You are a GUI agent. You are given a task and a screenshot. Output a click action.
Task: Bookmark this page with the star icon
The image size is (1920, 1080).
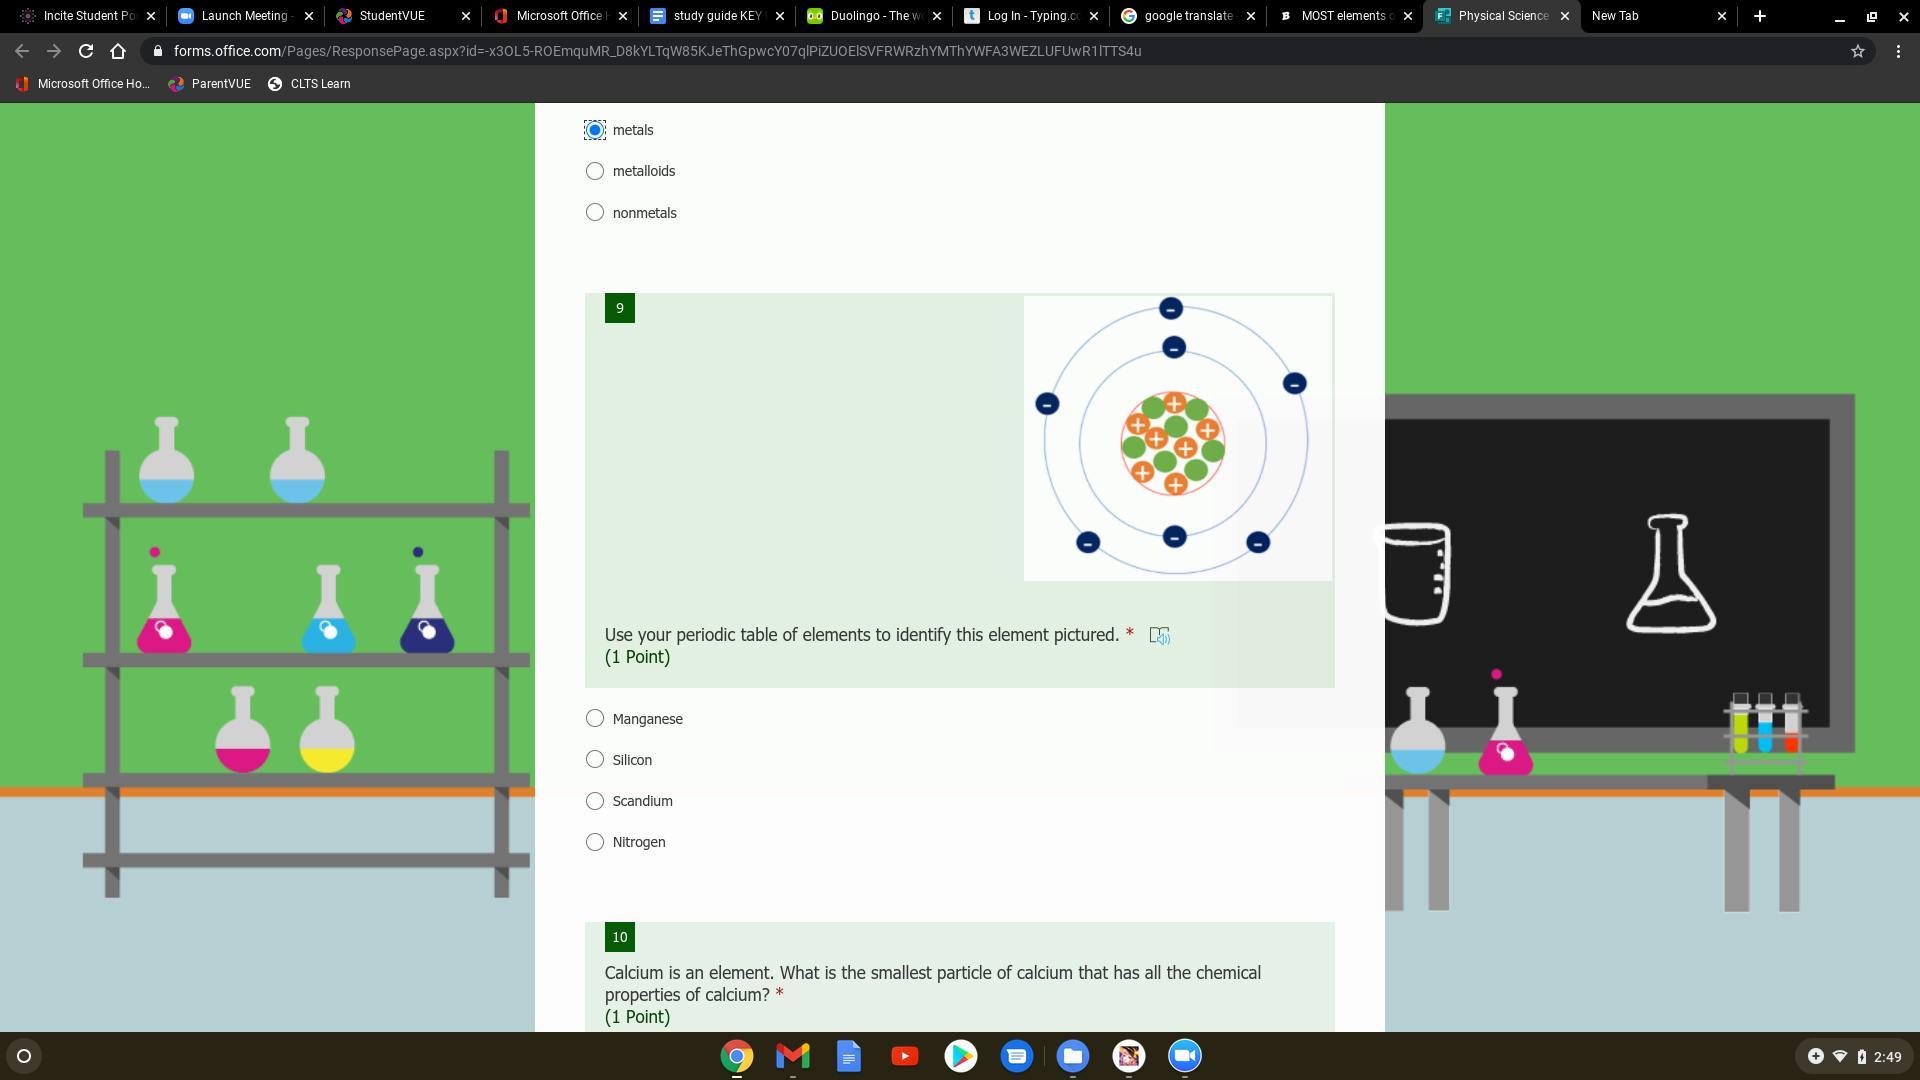(1857, 51)
